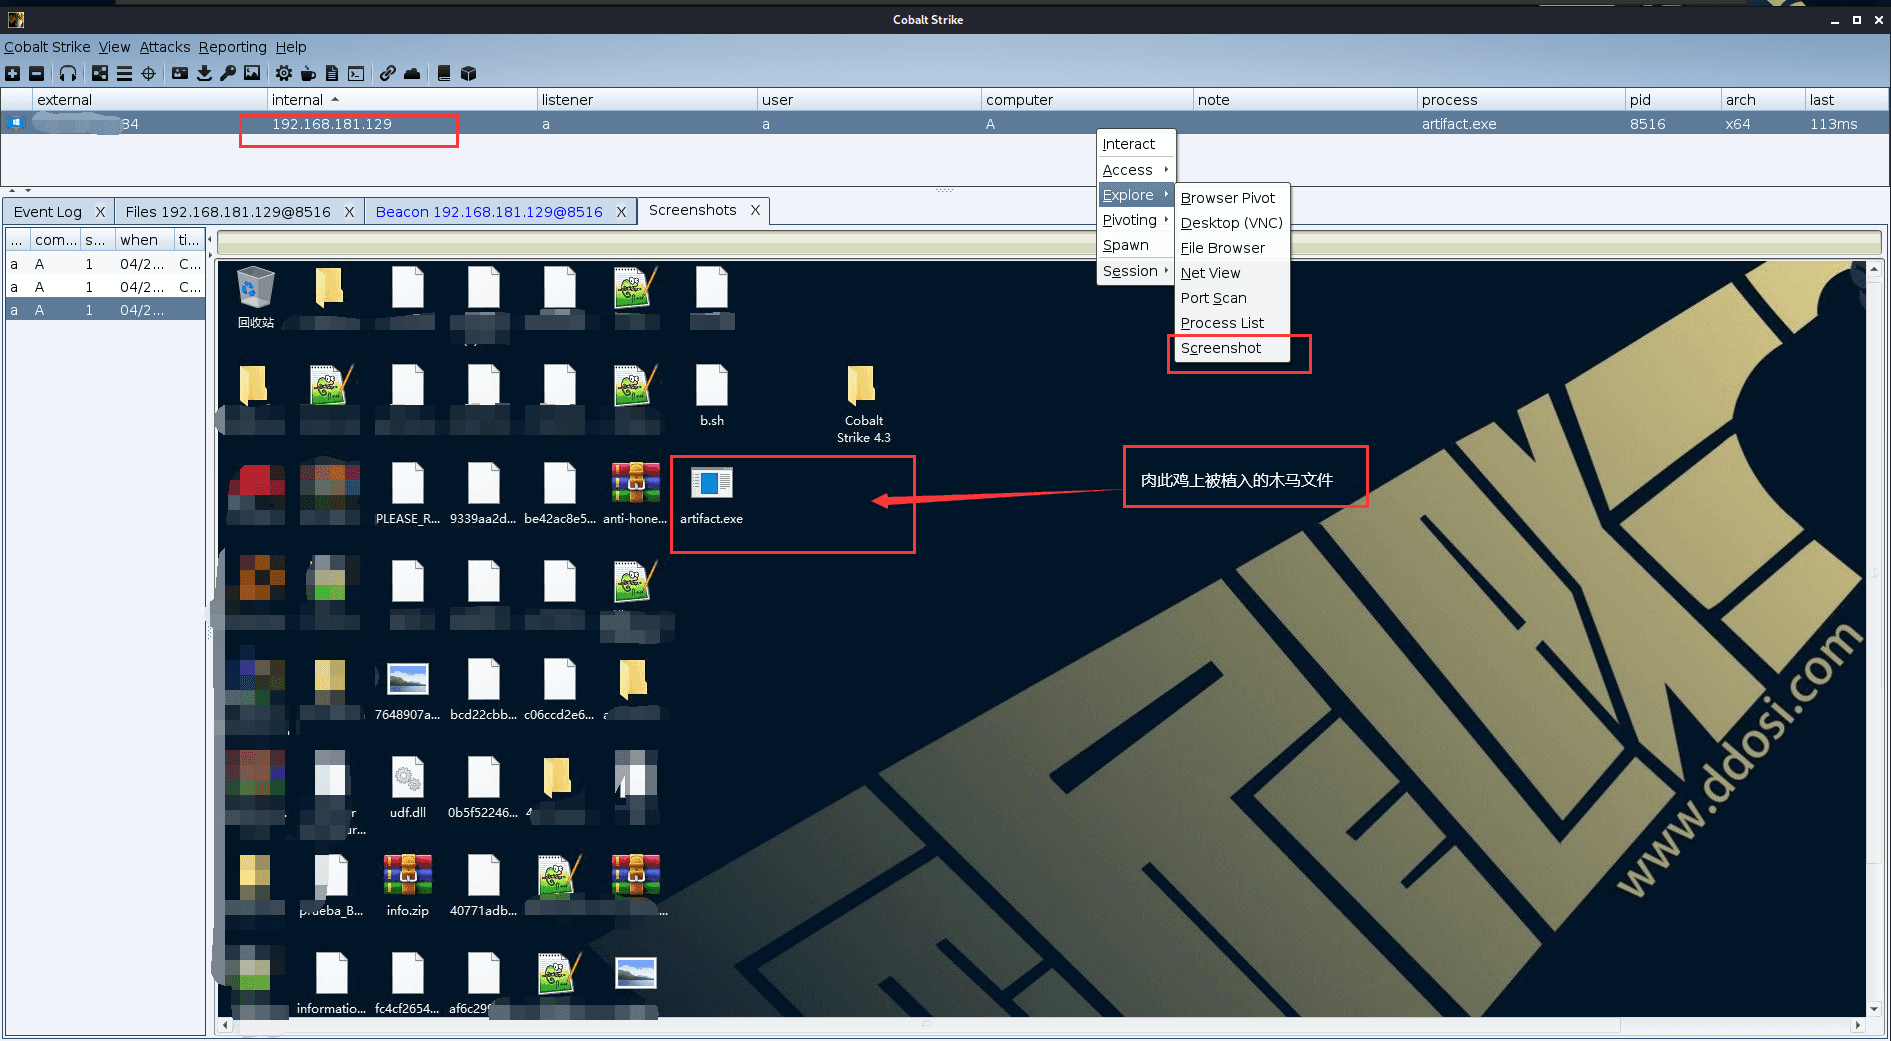
Task: Open the Attacks menu
Action: click(x=164, y=47)
